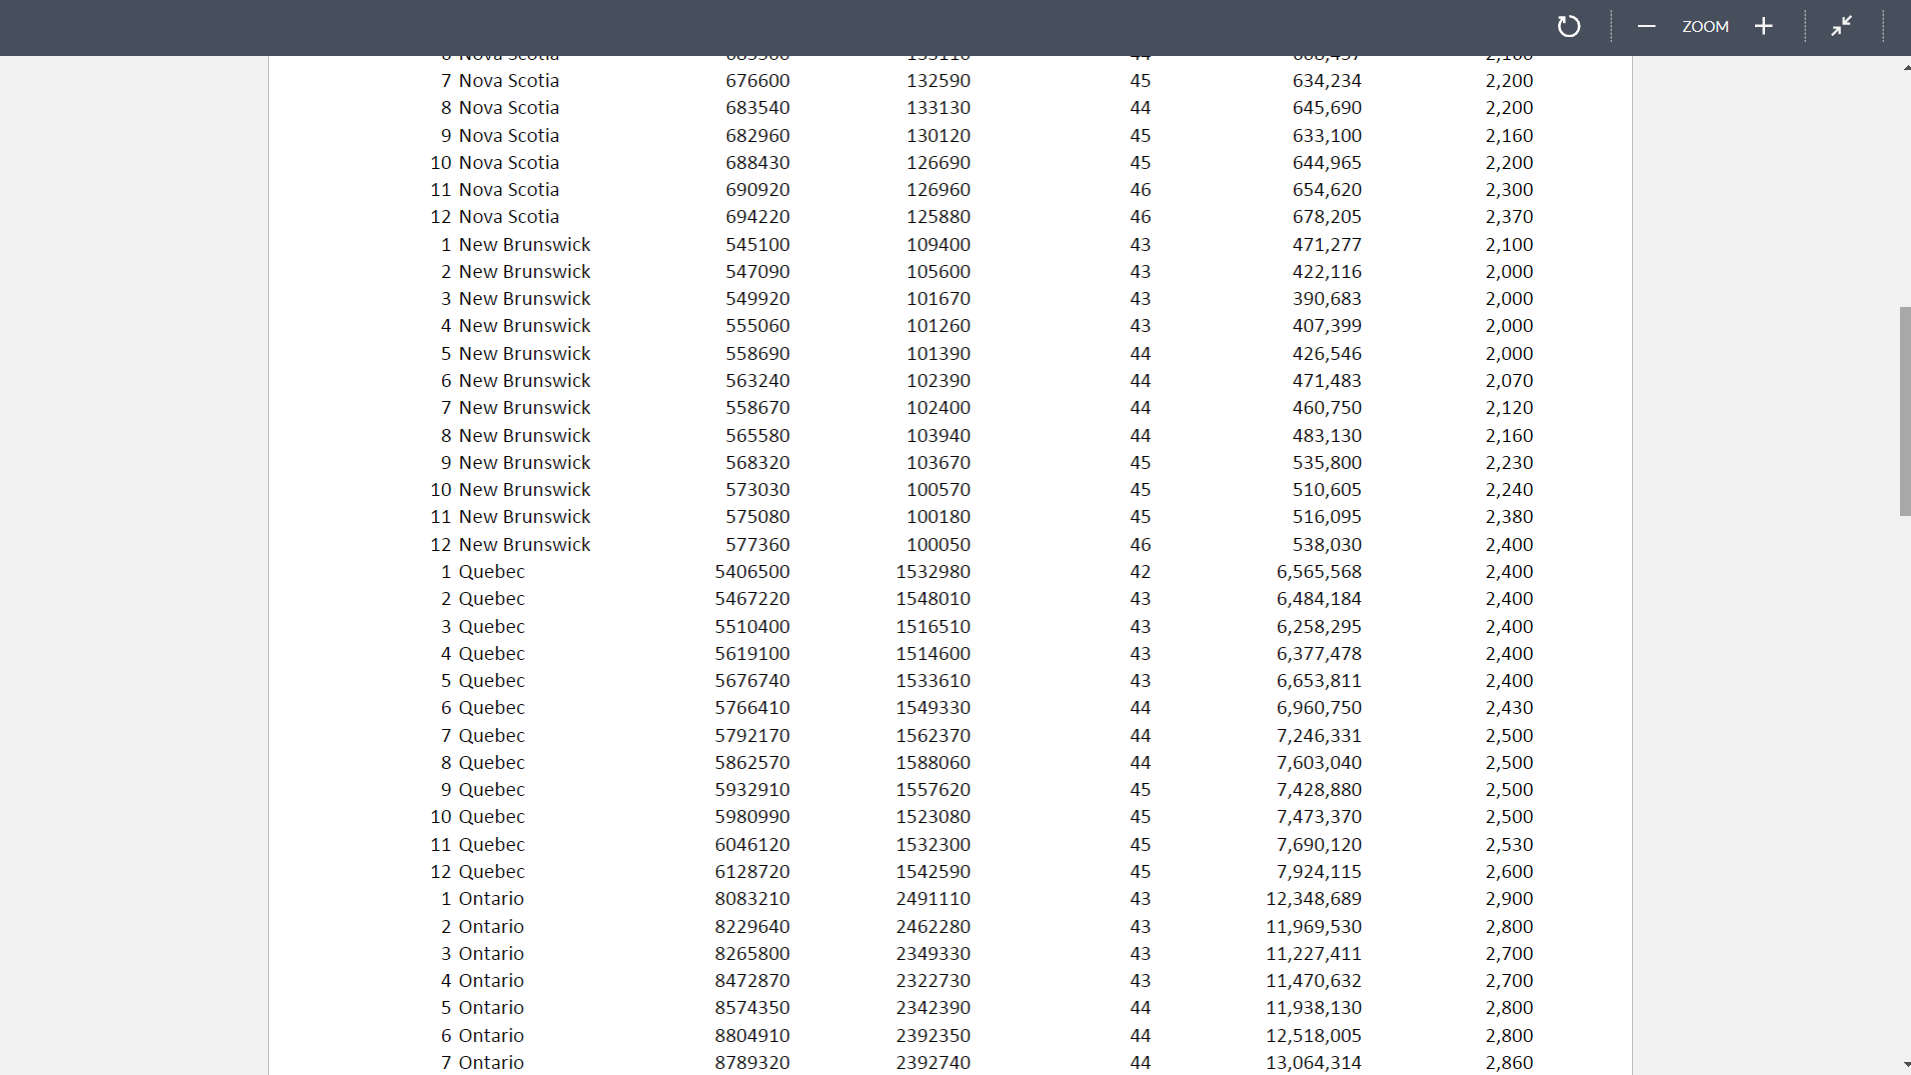Click the value 5406500
The image size is (1911, 1075).
pyautogui.click(x=752, y=572)
